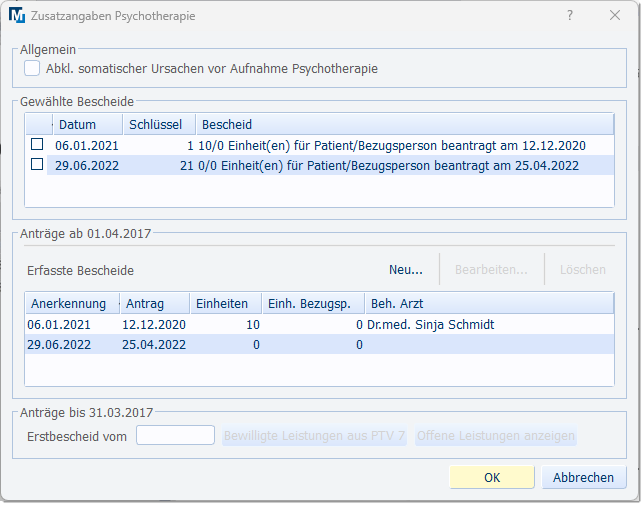Focus the Erstbescheid vom date field

tap(175, 435)
